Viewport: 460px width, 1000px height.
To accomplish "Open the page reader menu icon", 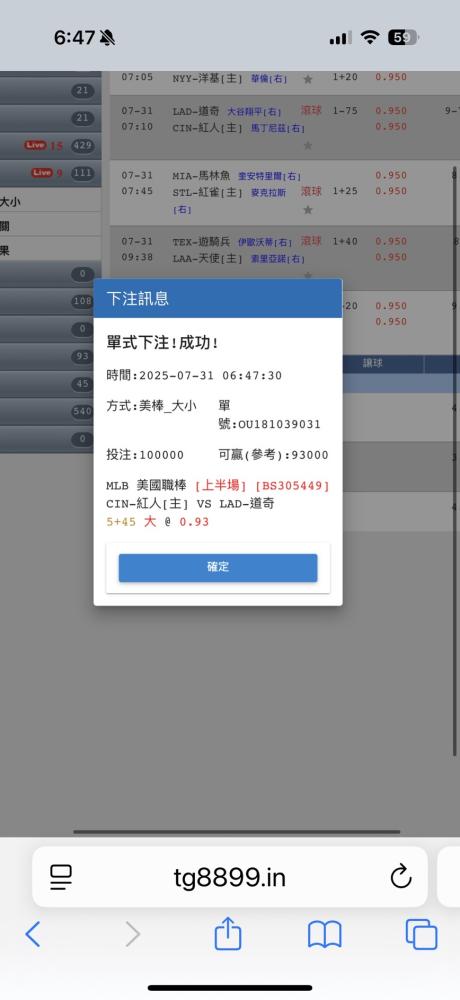I will [x=61, y=878].
